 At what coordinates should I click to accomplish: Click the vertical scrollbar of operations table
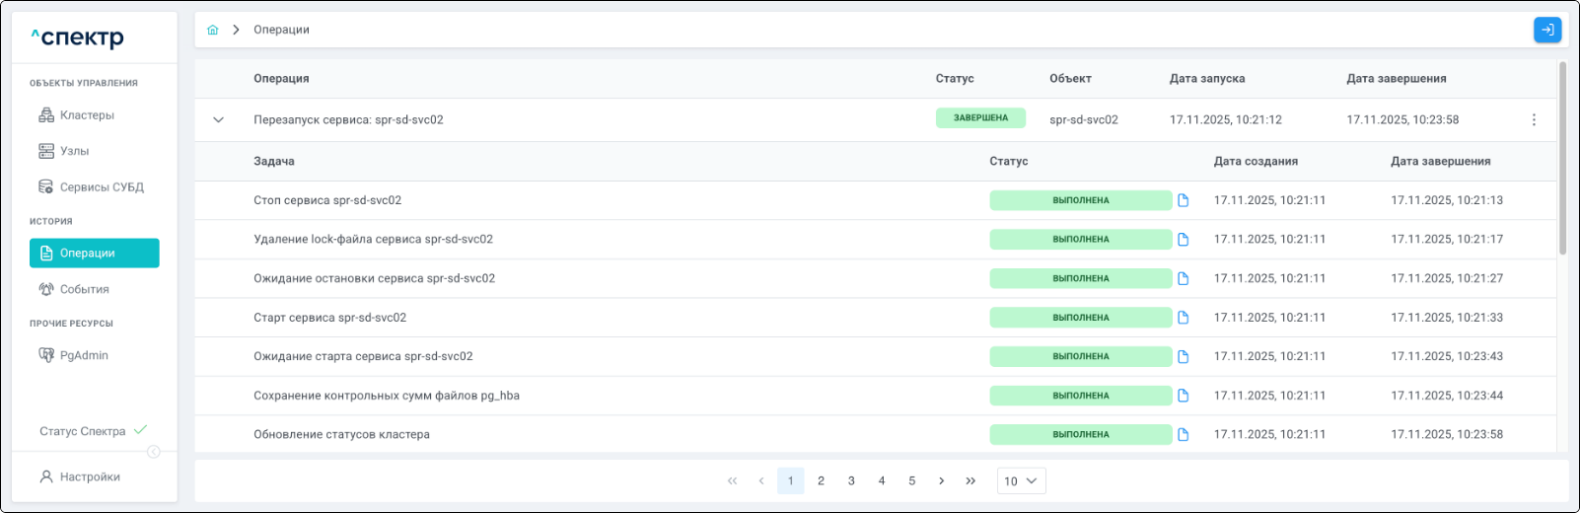[x=1562, y=160]
